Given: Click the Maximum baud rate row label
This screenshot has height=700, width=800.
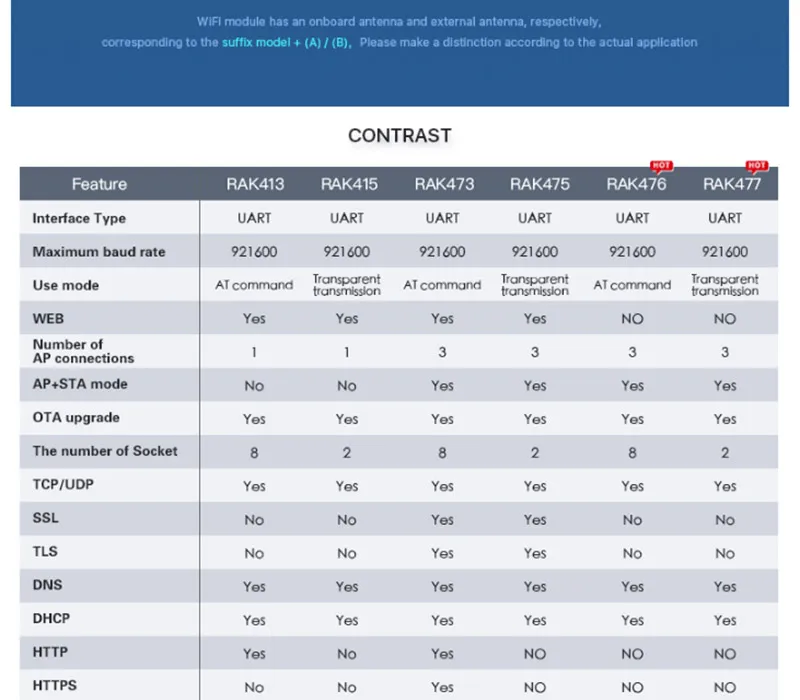Looking at the screenshot, I should tap(99, 252).
